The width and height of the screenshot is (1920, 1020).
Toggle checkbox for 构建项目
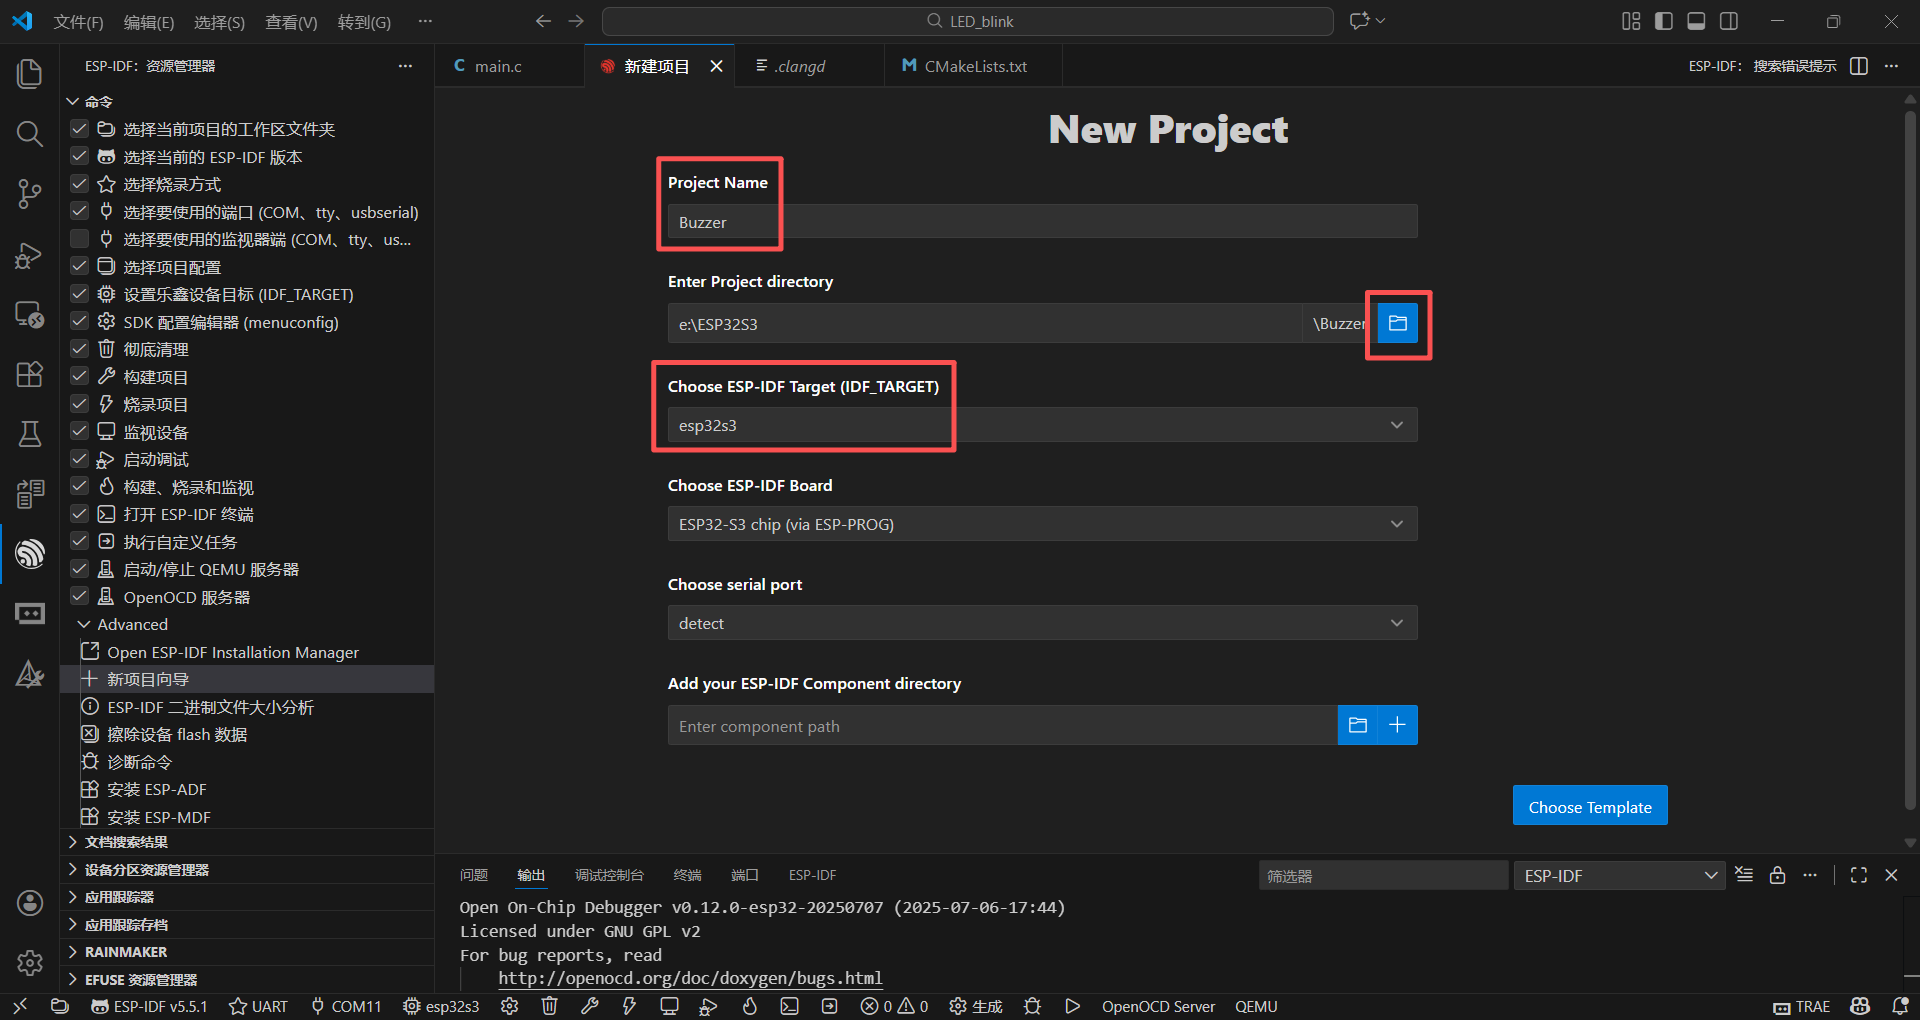pyautogui.click(x=79, y=376)
